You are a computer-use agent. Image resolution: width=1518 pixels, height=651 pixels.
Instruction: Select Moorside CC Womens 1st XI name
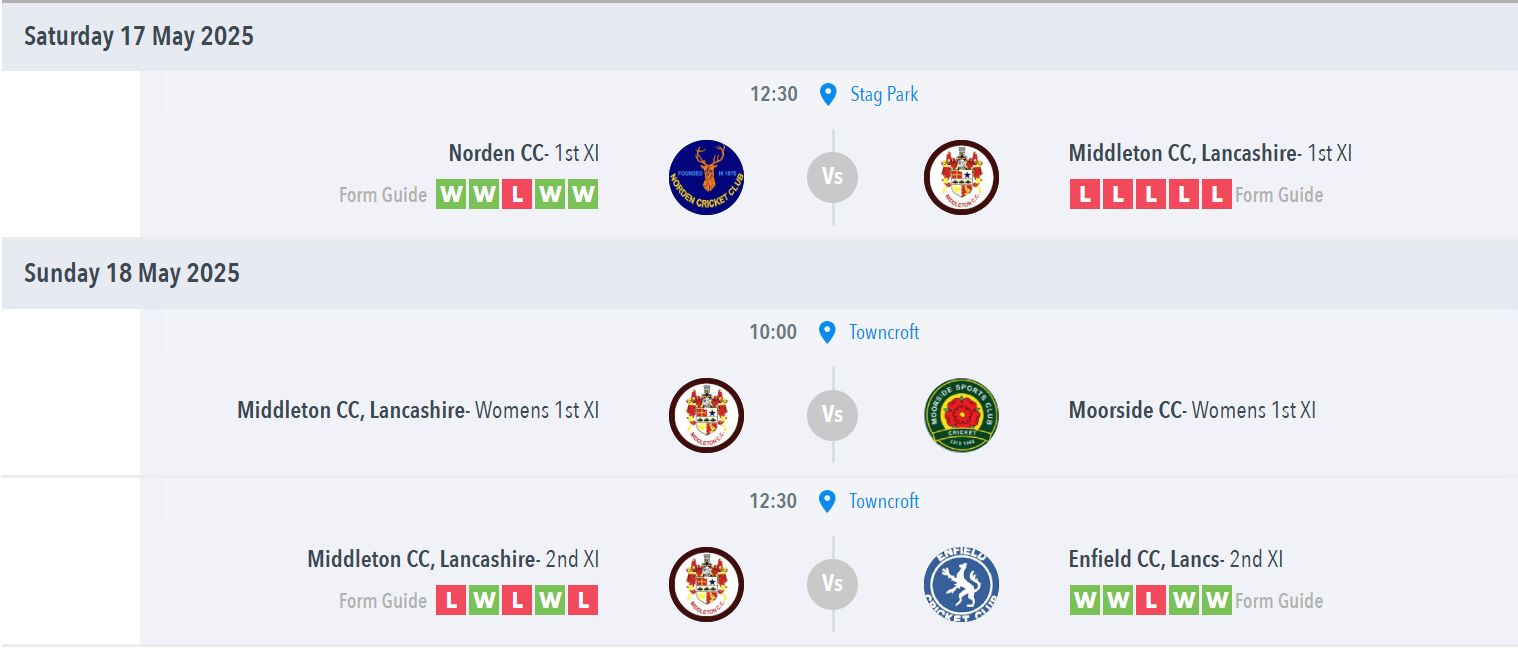point(1192,410)
